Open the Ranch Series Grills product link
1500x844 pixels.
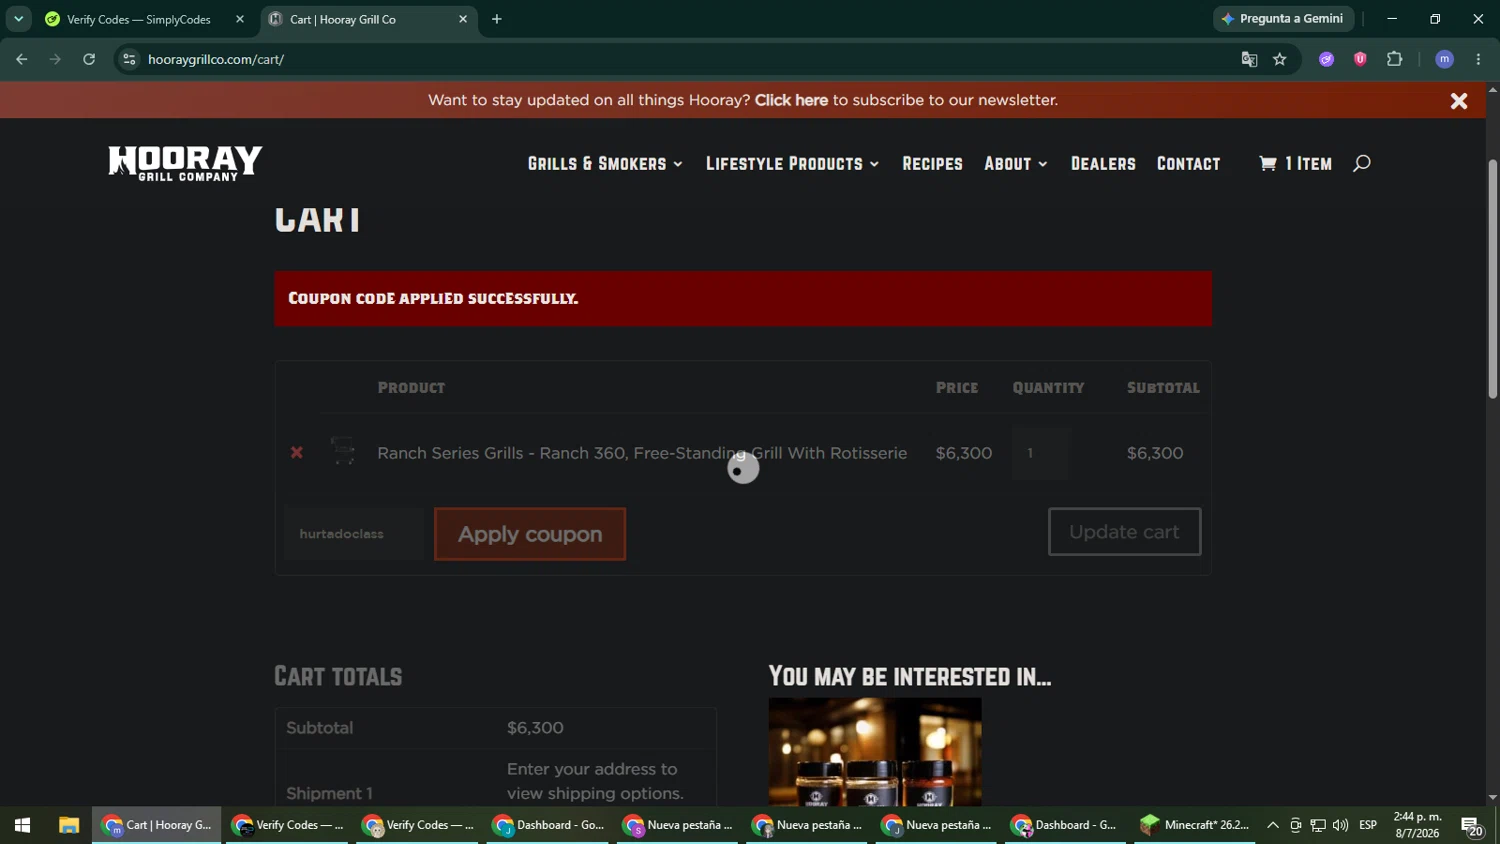(x=642, y=453)
